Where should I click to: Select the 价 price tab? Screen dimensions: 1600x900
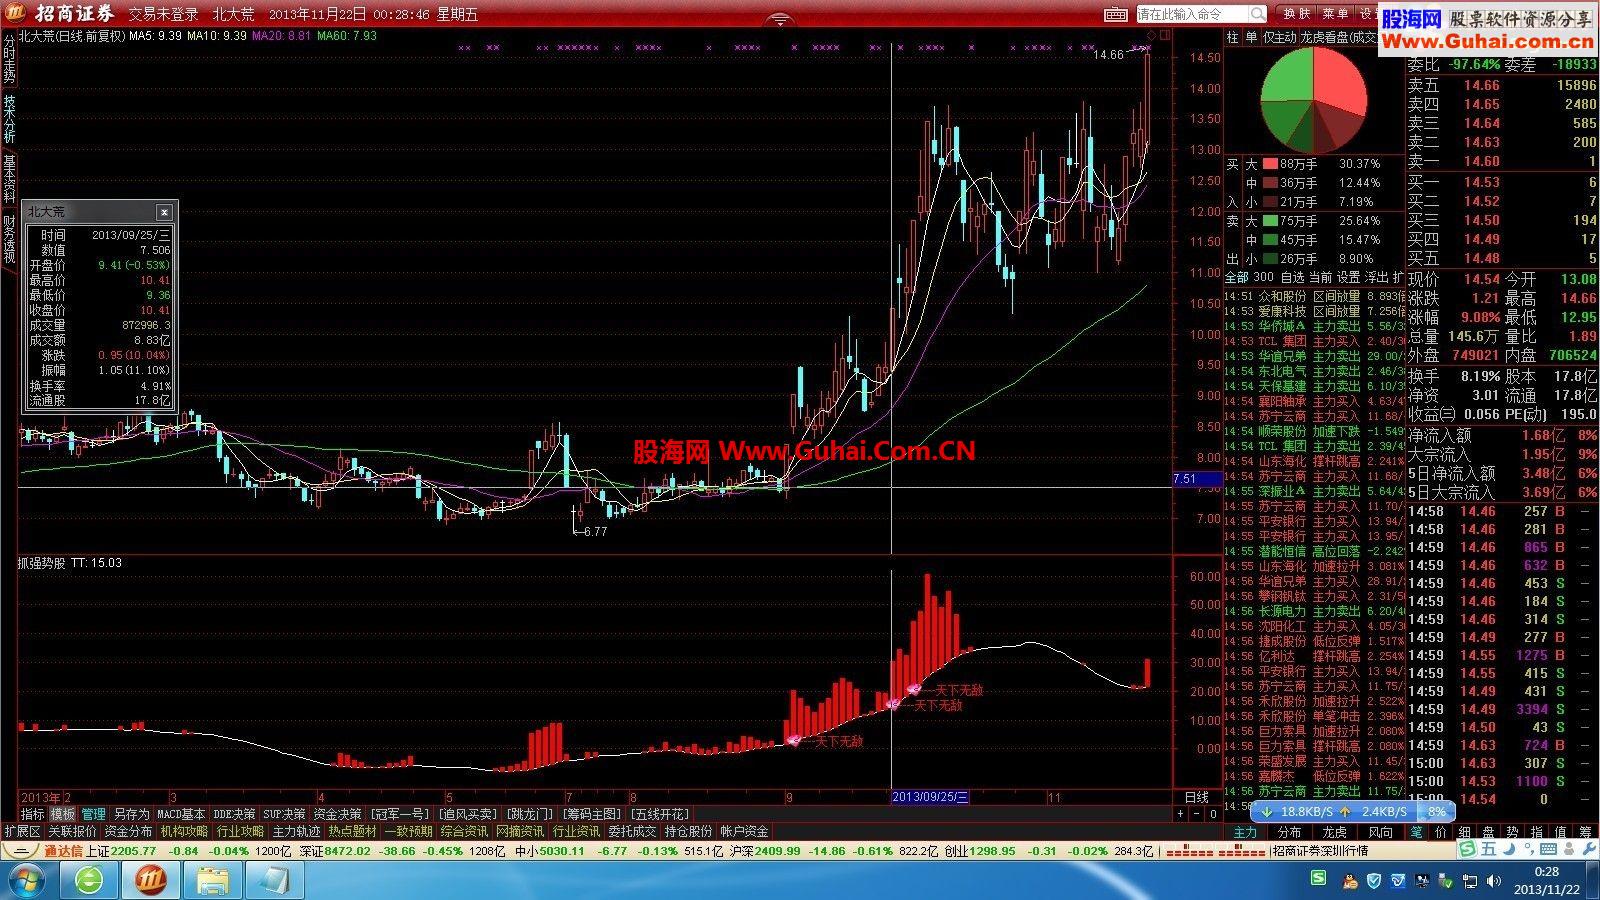coord(1440,832)
